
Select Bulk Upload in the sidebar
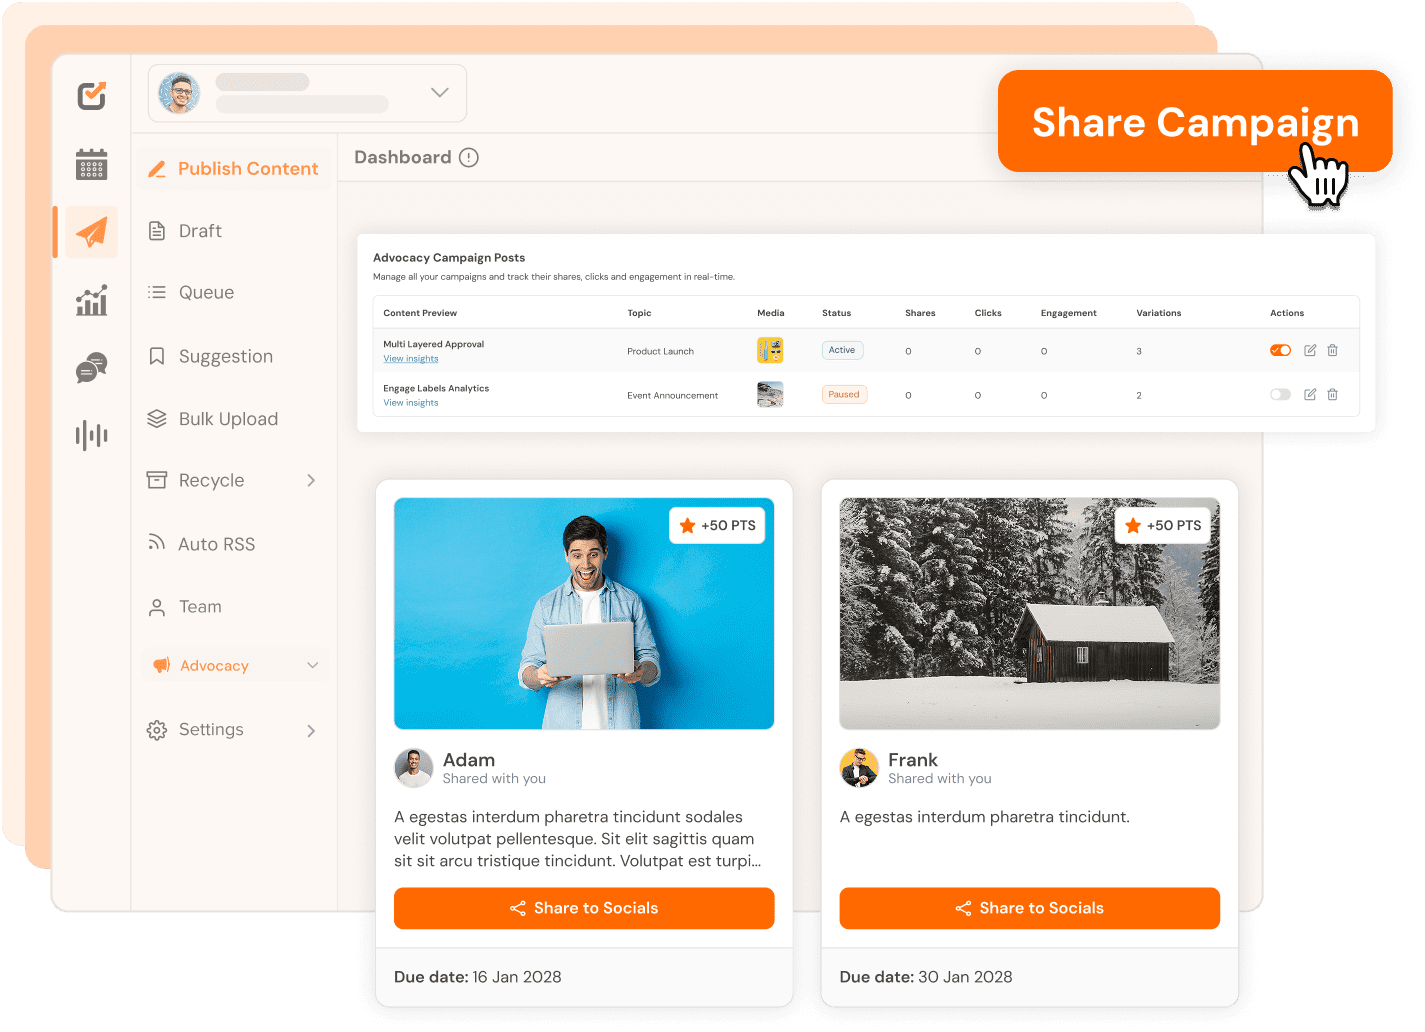click(x=228, y=419)
